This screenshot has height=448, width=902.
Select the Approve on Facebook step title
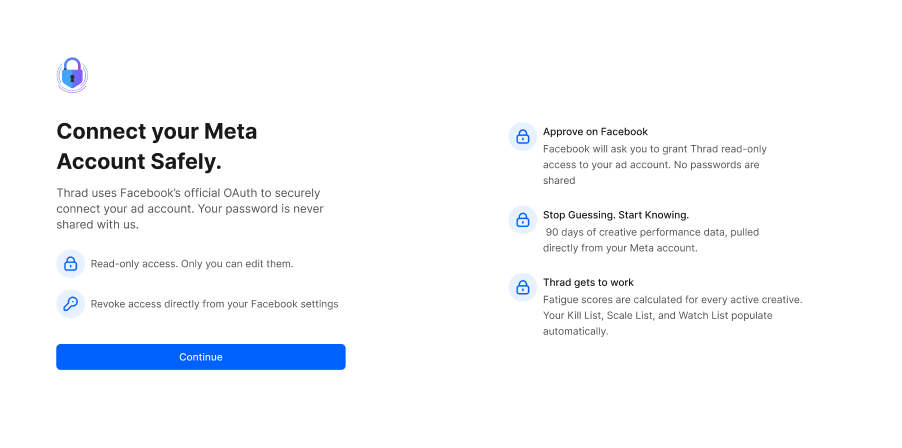595,132
